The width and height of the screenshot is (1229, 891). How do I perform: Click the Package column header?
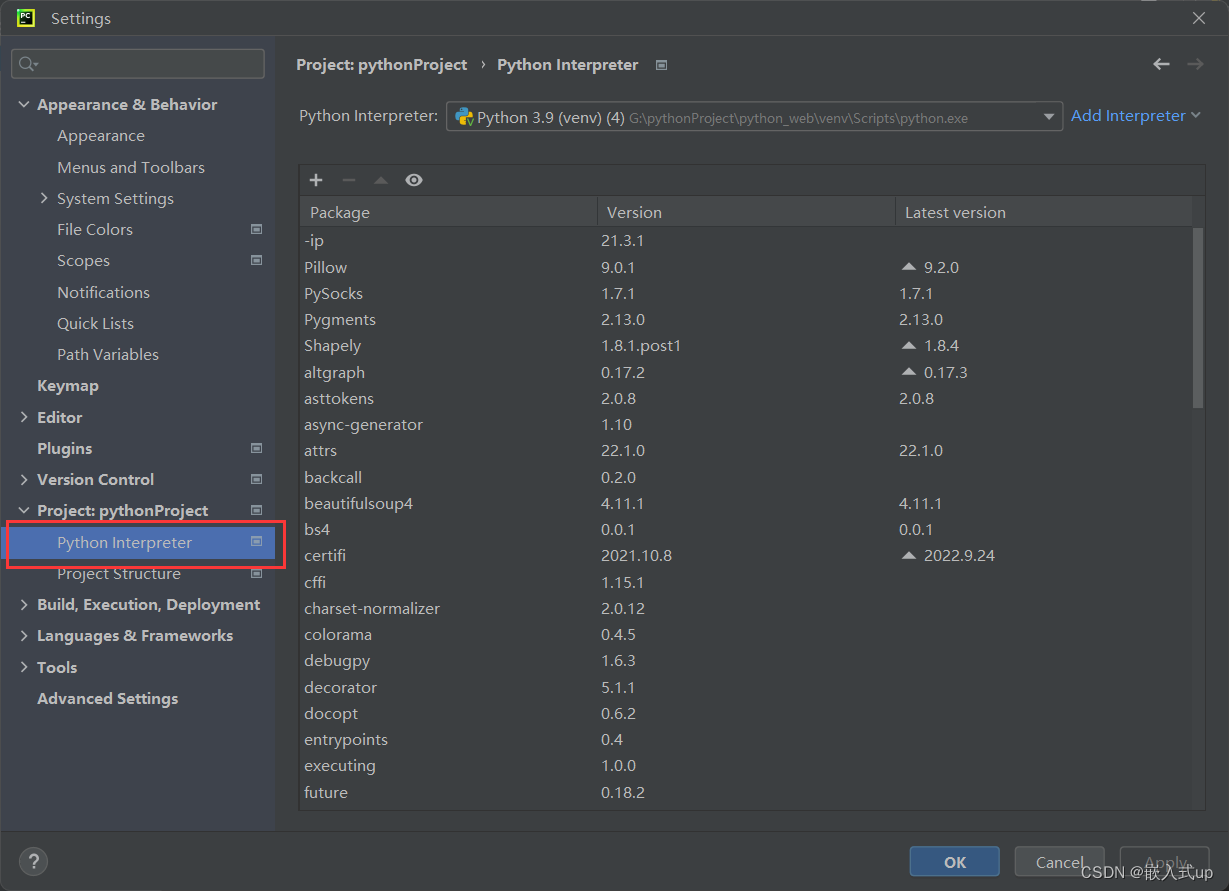pos(448,212)
